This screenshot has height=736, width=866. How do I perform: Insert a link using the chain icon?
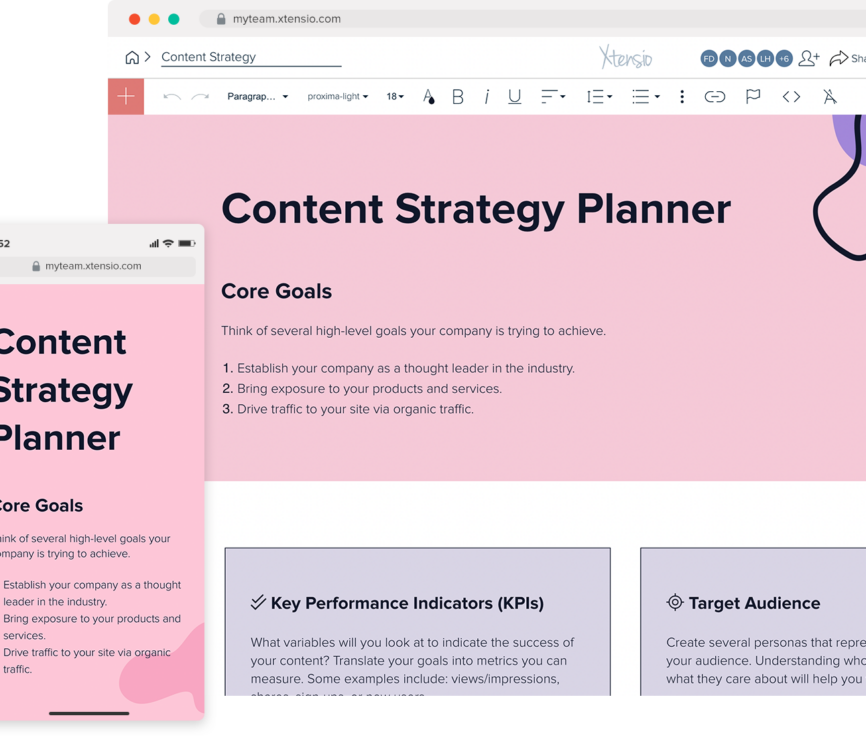tap(715, 96)
